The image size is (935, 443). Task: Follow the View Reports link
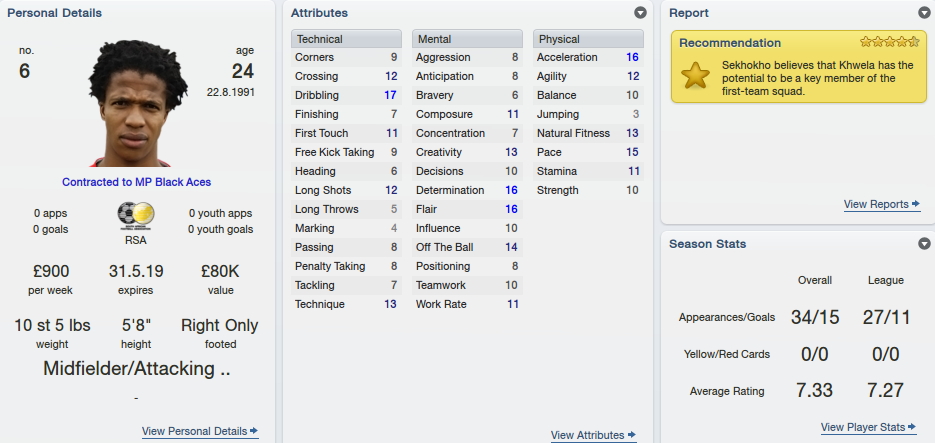(876, 205)
